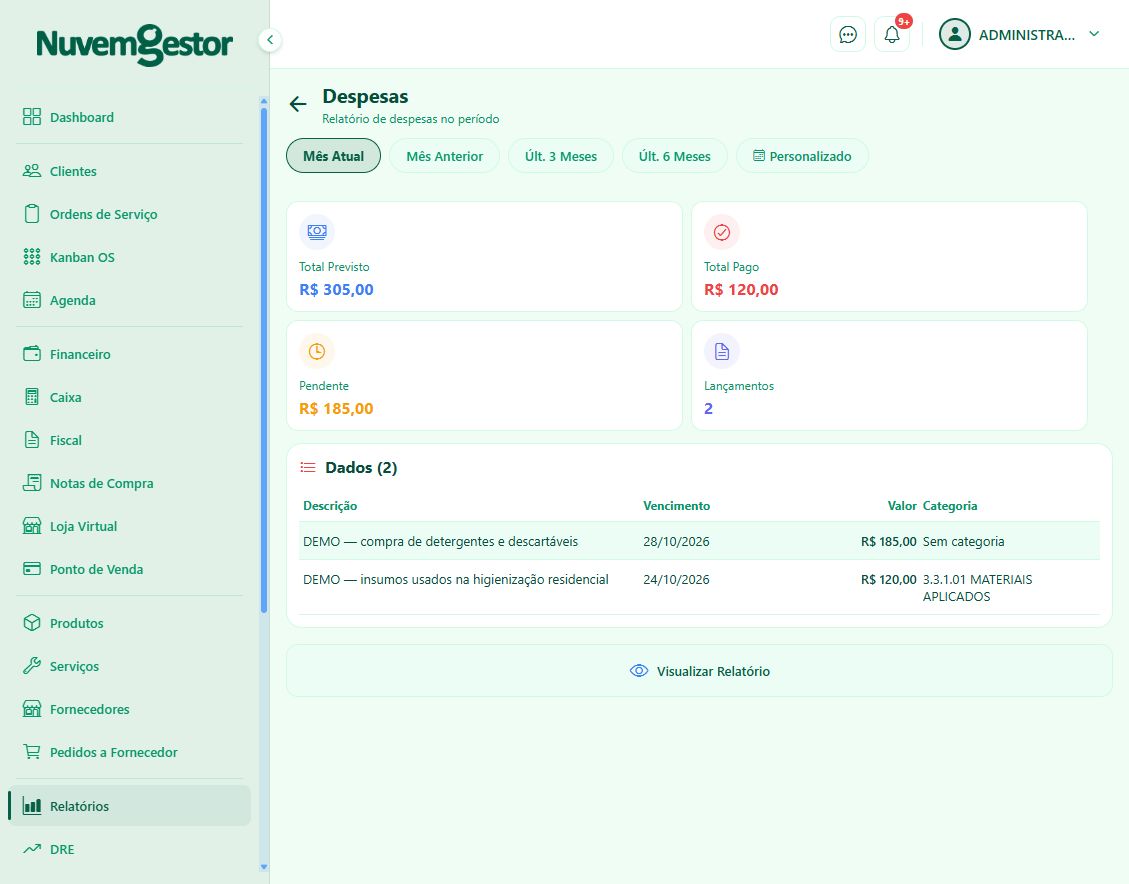Image resolution: width=1129 pixels, height=884 pixels.
Task: Select the row 'DEMO — insumos usados na higienização residencial'
Action: coord(699,587)
